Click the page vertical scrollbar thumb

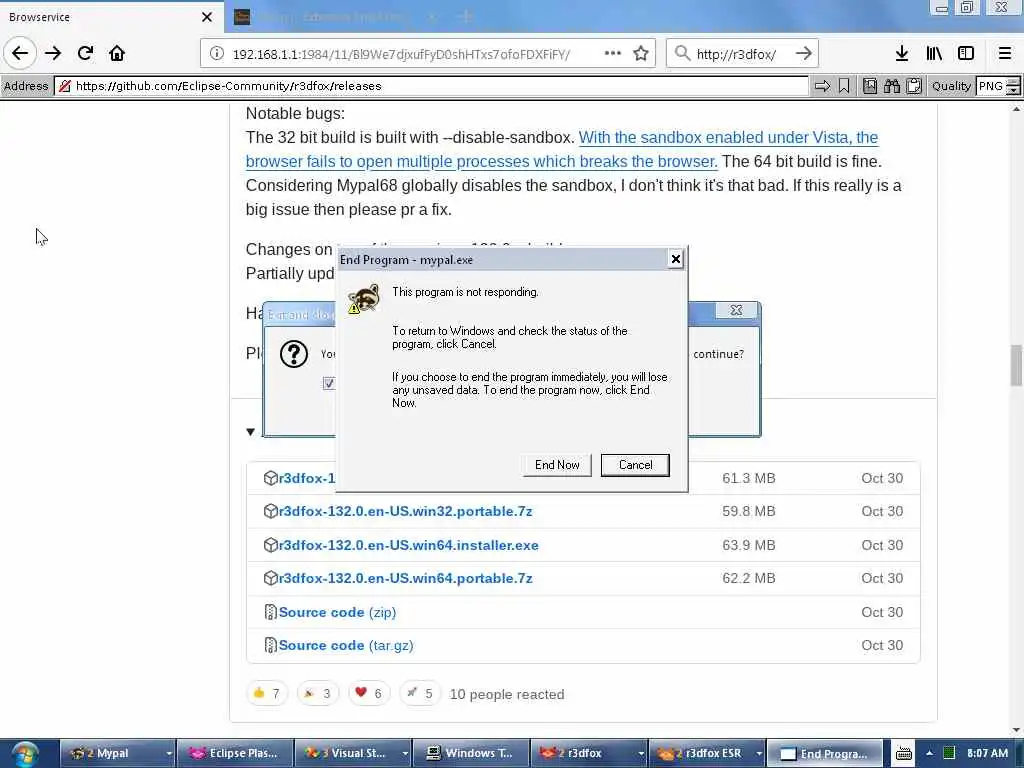(1016, 366)
